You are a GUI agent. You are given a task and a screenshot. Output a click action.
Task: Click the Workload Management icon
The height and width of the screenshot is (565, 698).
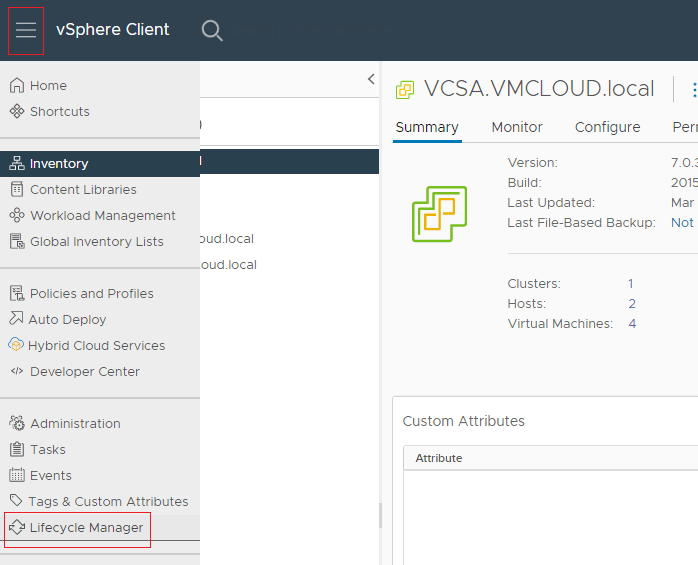[x=17, y=215]
